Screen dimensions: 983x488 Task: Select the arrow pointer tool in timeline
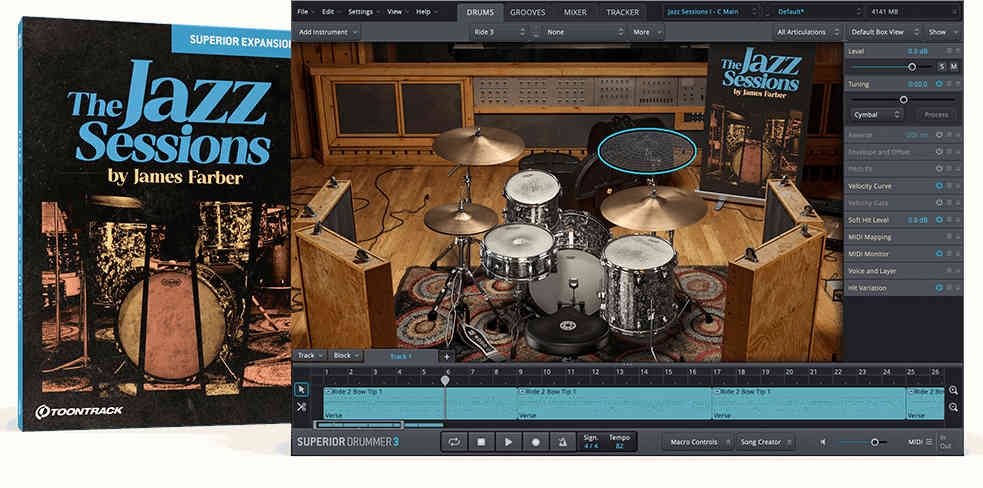(302, 390)
